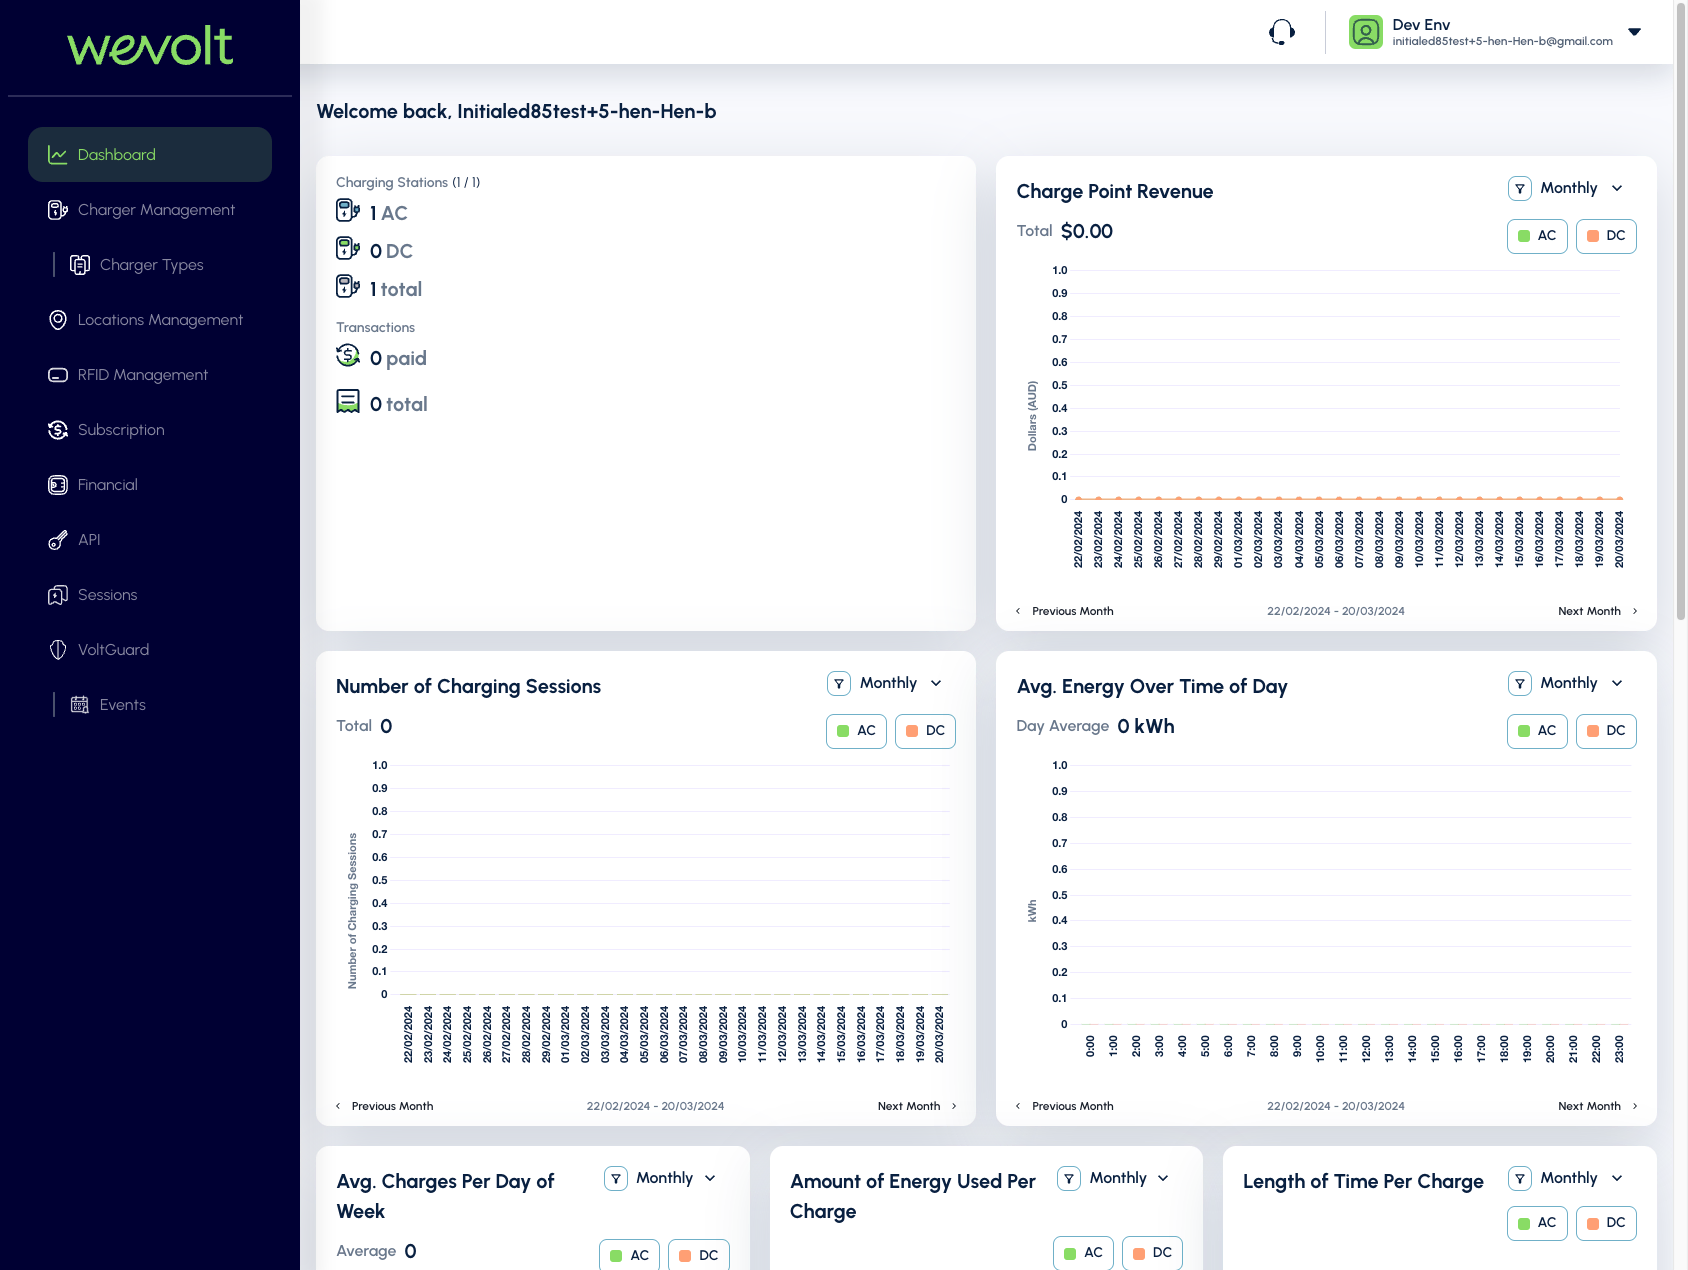Toggle DC series in Charge Point Revenue

tap(1606, 236)
